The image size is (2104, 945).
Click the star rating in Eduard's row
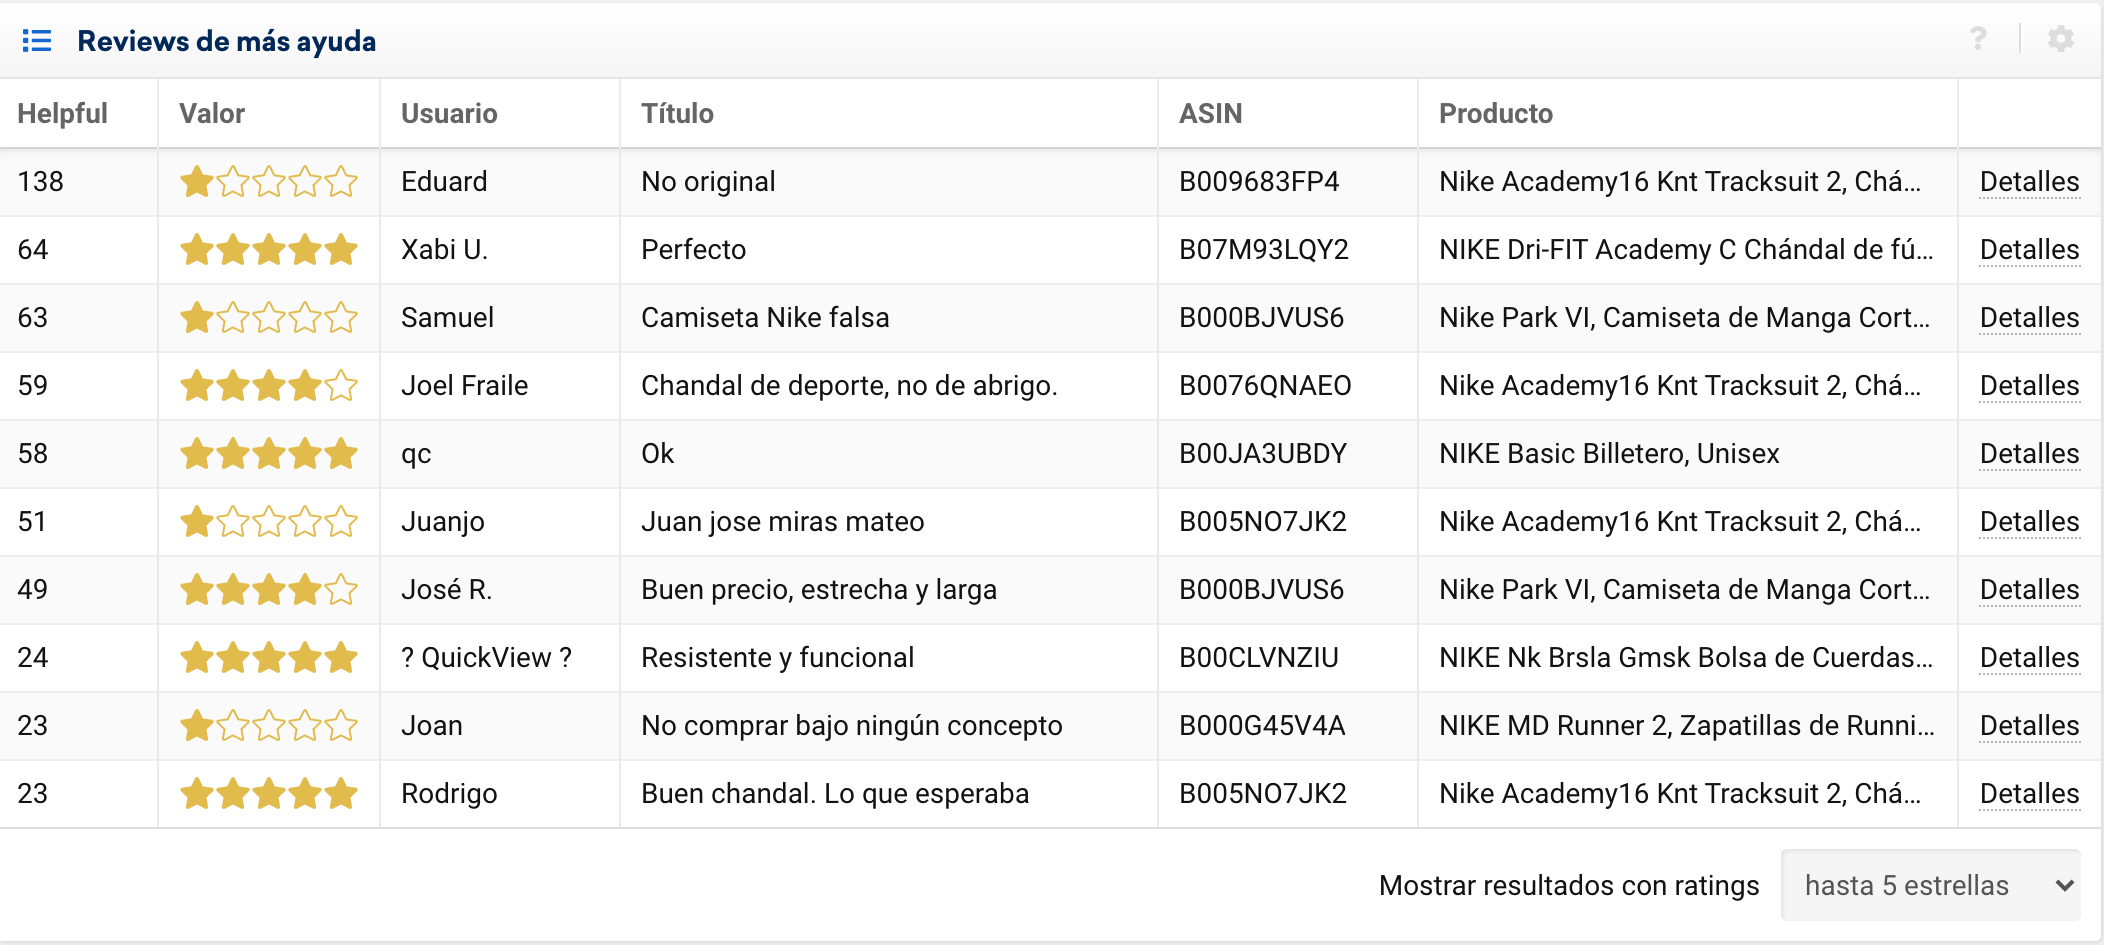268,182
